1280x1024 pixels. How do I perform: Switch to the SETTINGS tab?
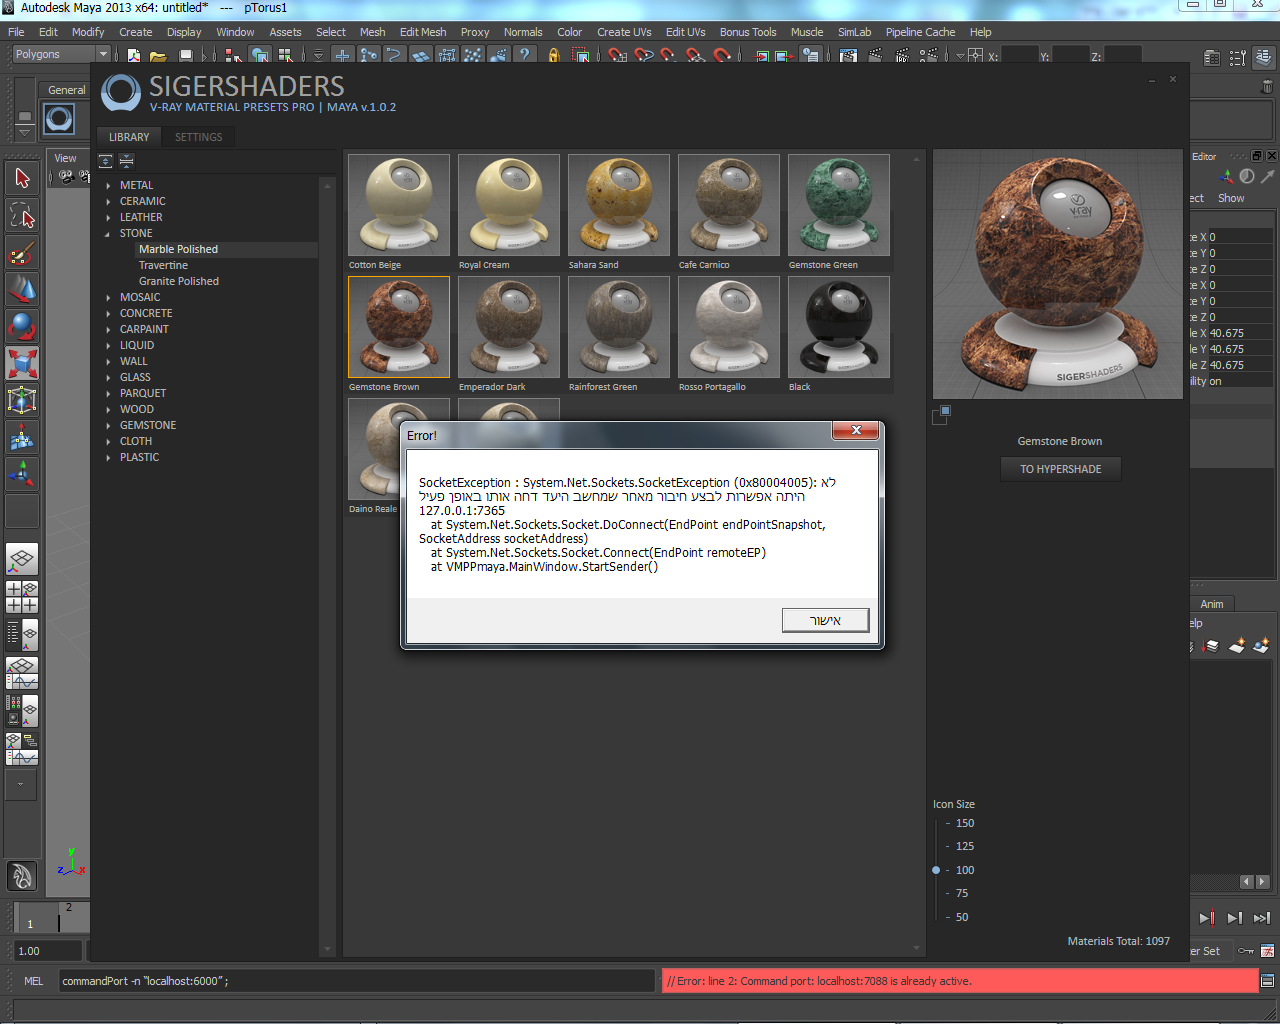coord(199,137)
